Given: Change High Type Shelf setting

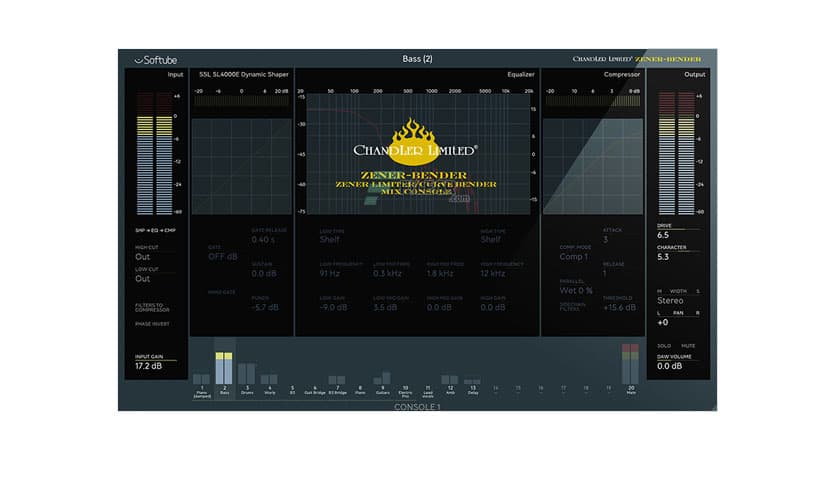Looking at the screenshot, I should pyautogui.click(x=490, y=239).
